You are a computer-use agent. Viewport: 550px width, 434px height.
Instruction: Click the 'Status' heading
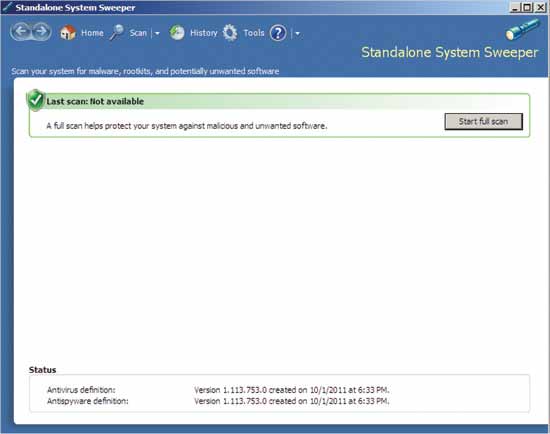(42, 370)
